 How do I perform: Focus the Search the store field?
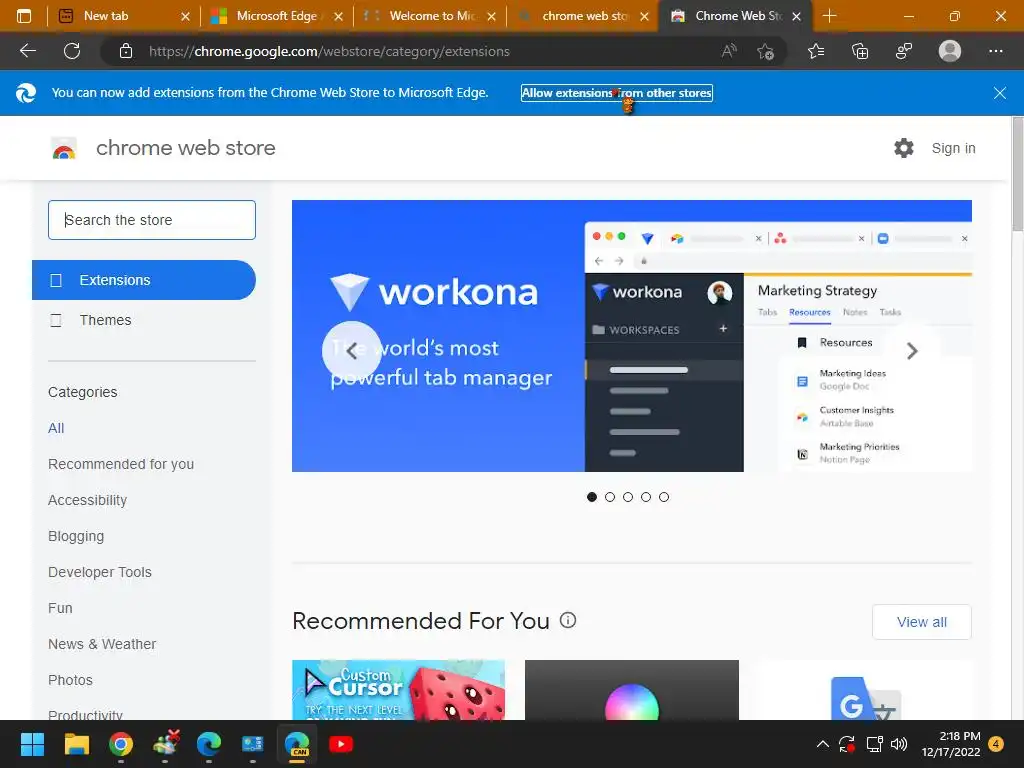[x=152, y=220]
